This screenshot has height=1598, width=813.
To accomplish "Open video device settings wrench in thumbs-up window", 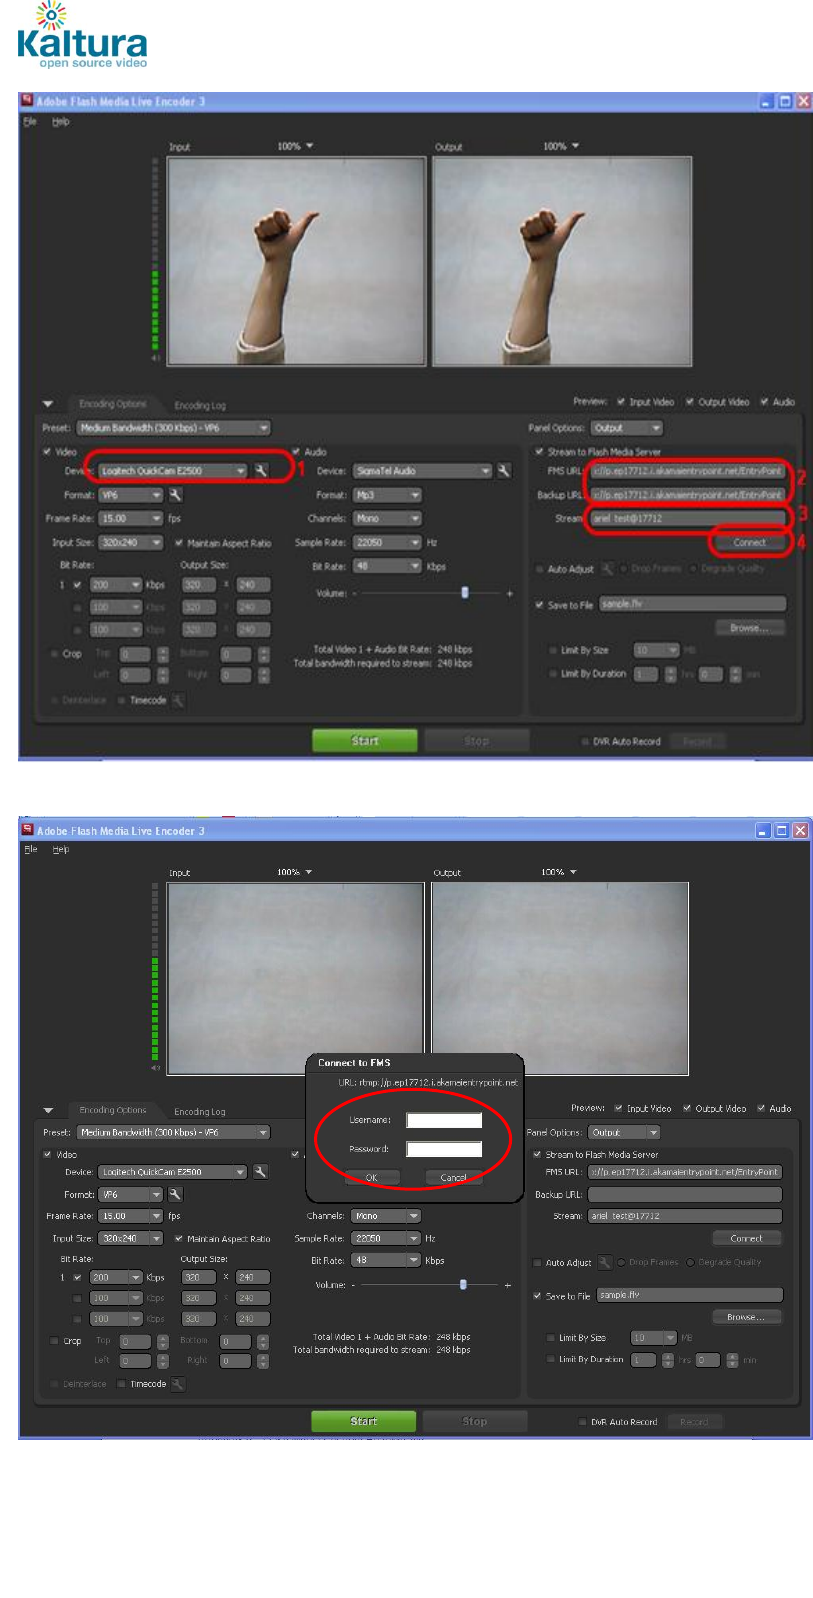I will click(x=261, y=470).
